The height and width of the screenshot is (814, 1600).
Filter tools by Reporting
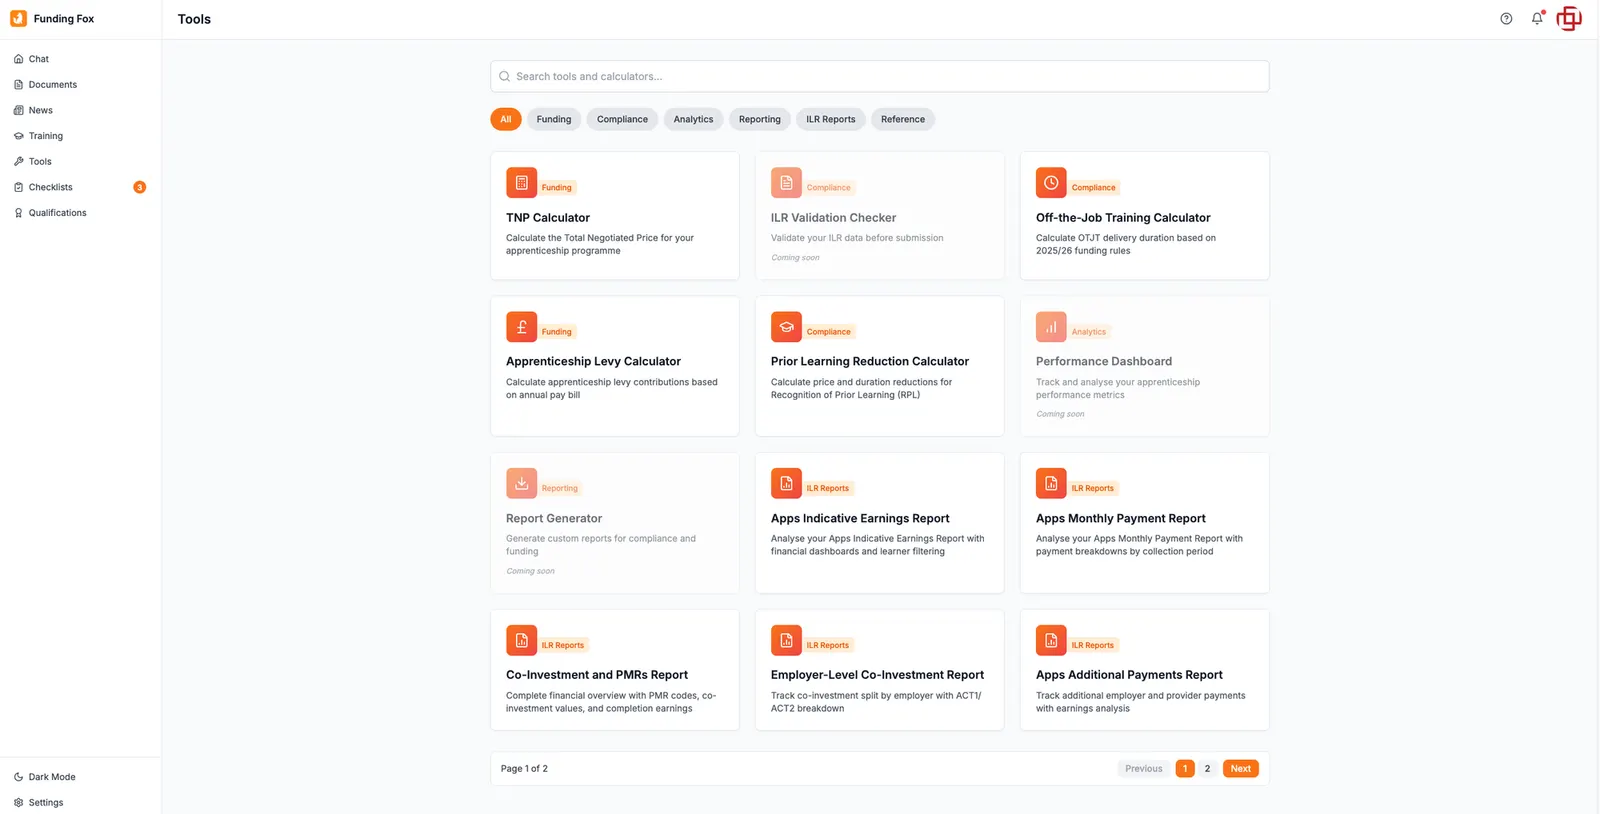click(760, 119)
